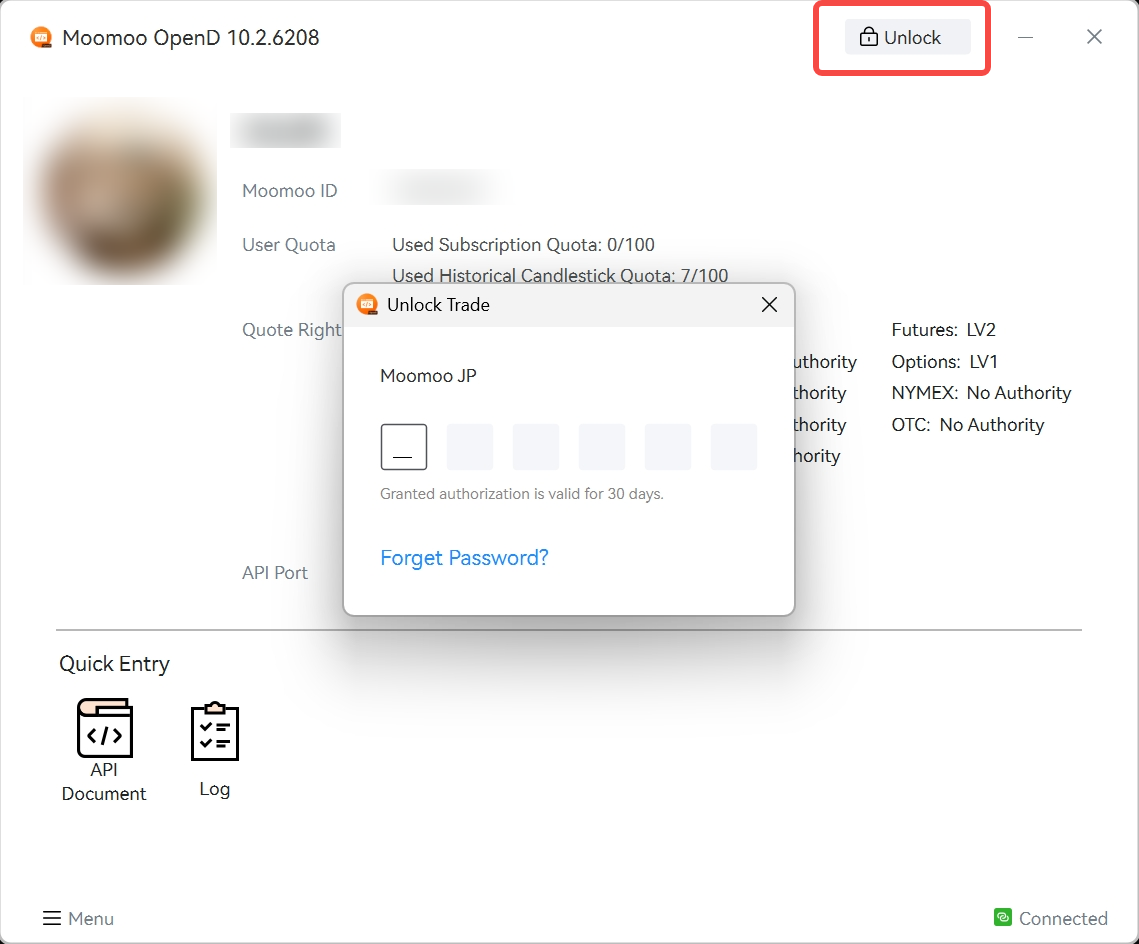Click the 'Moomoo OpenD 10.2.6208' title text
Image resolution: width=1139 pixels, height=944 pixels.
190,38
